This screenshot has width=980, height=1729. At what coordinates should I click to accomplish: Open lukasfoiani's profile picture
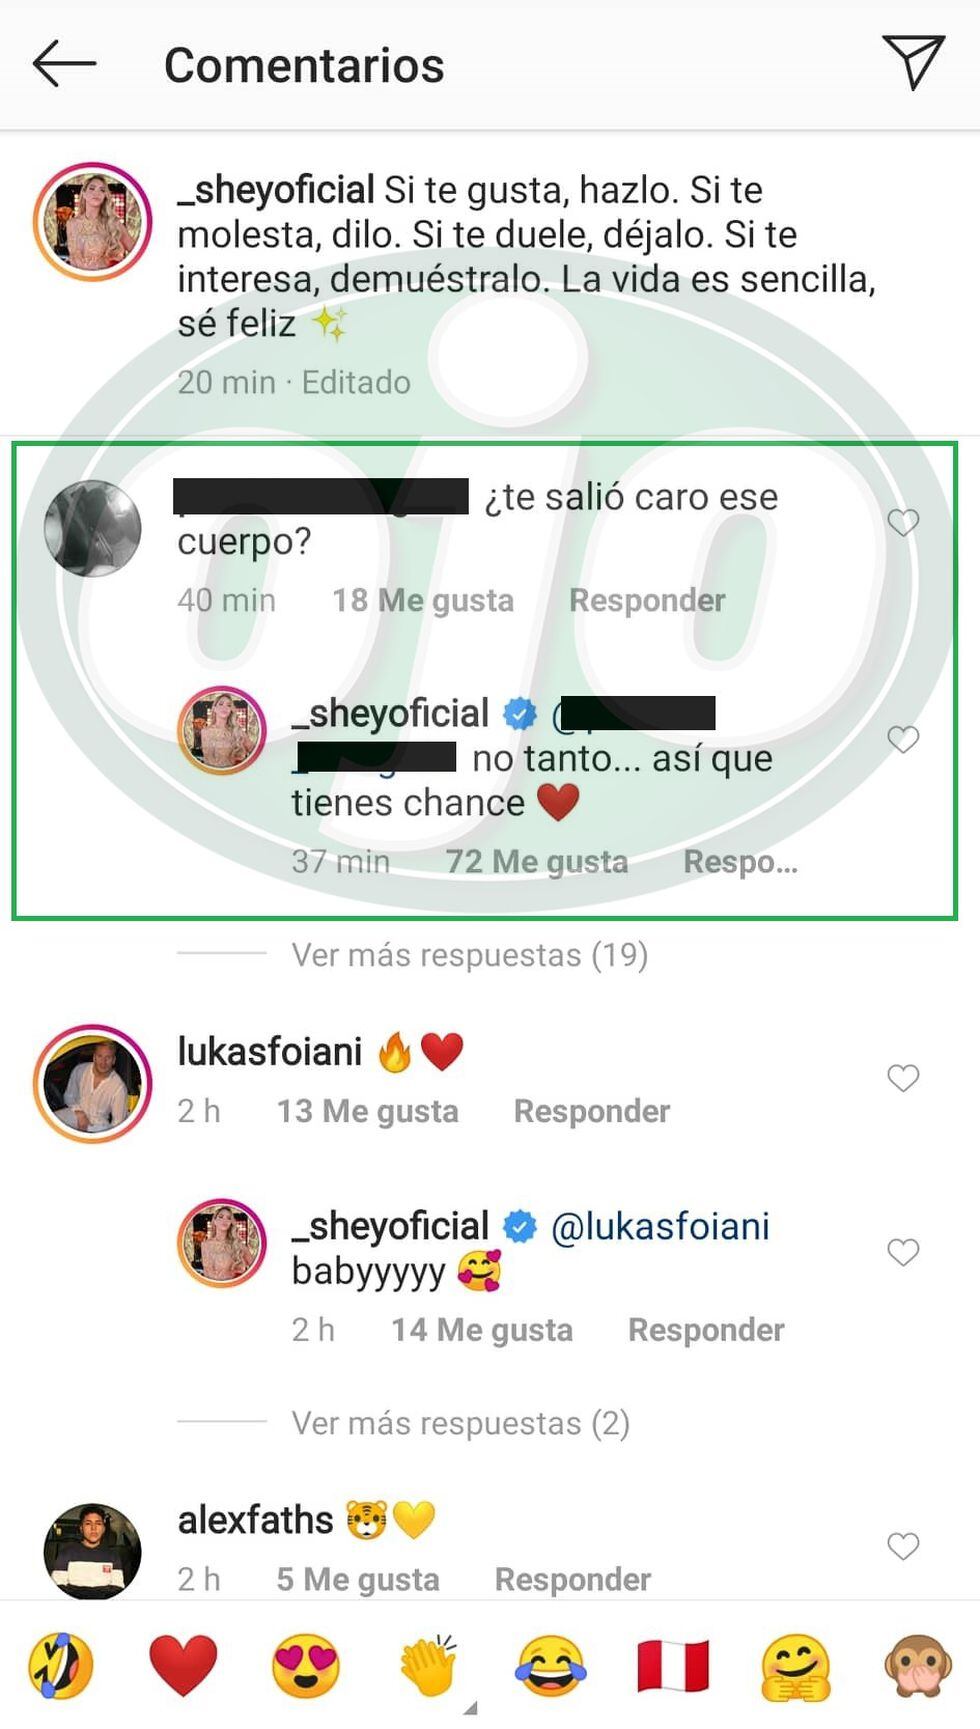(92, 1083)
